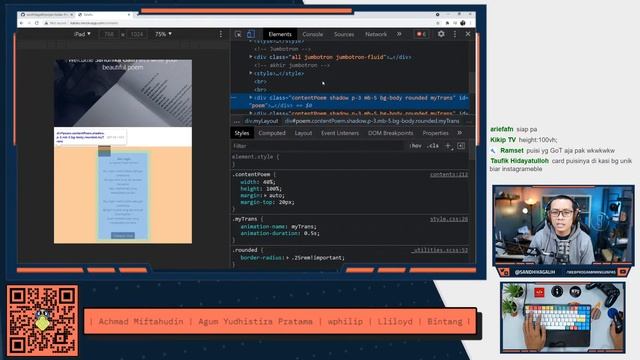Close the second browser tab
The height and width of the screenshot is (360, 640).
click(x=129, y=14)
